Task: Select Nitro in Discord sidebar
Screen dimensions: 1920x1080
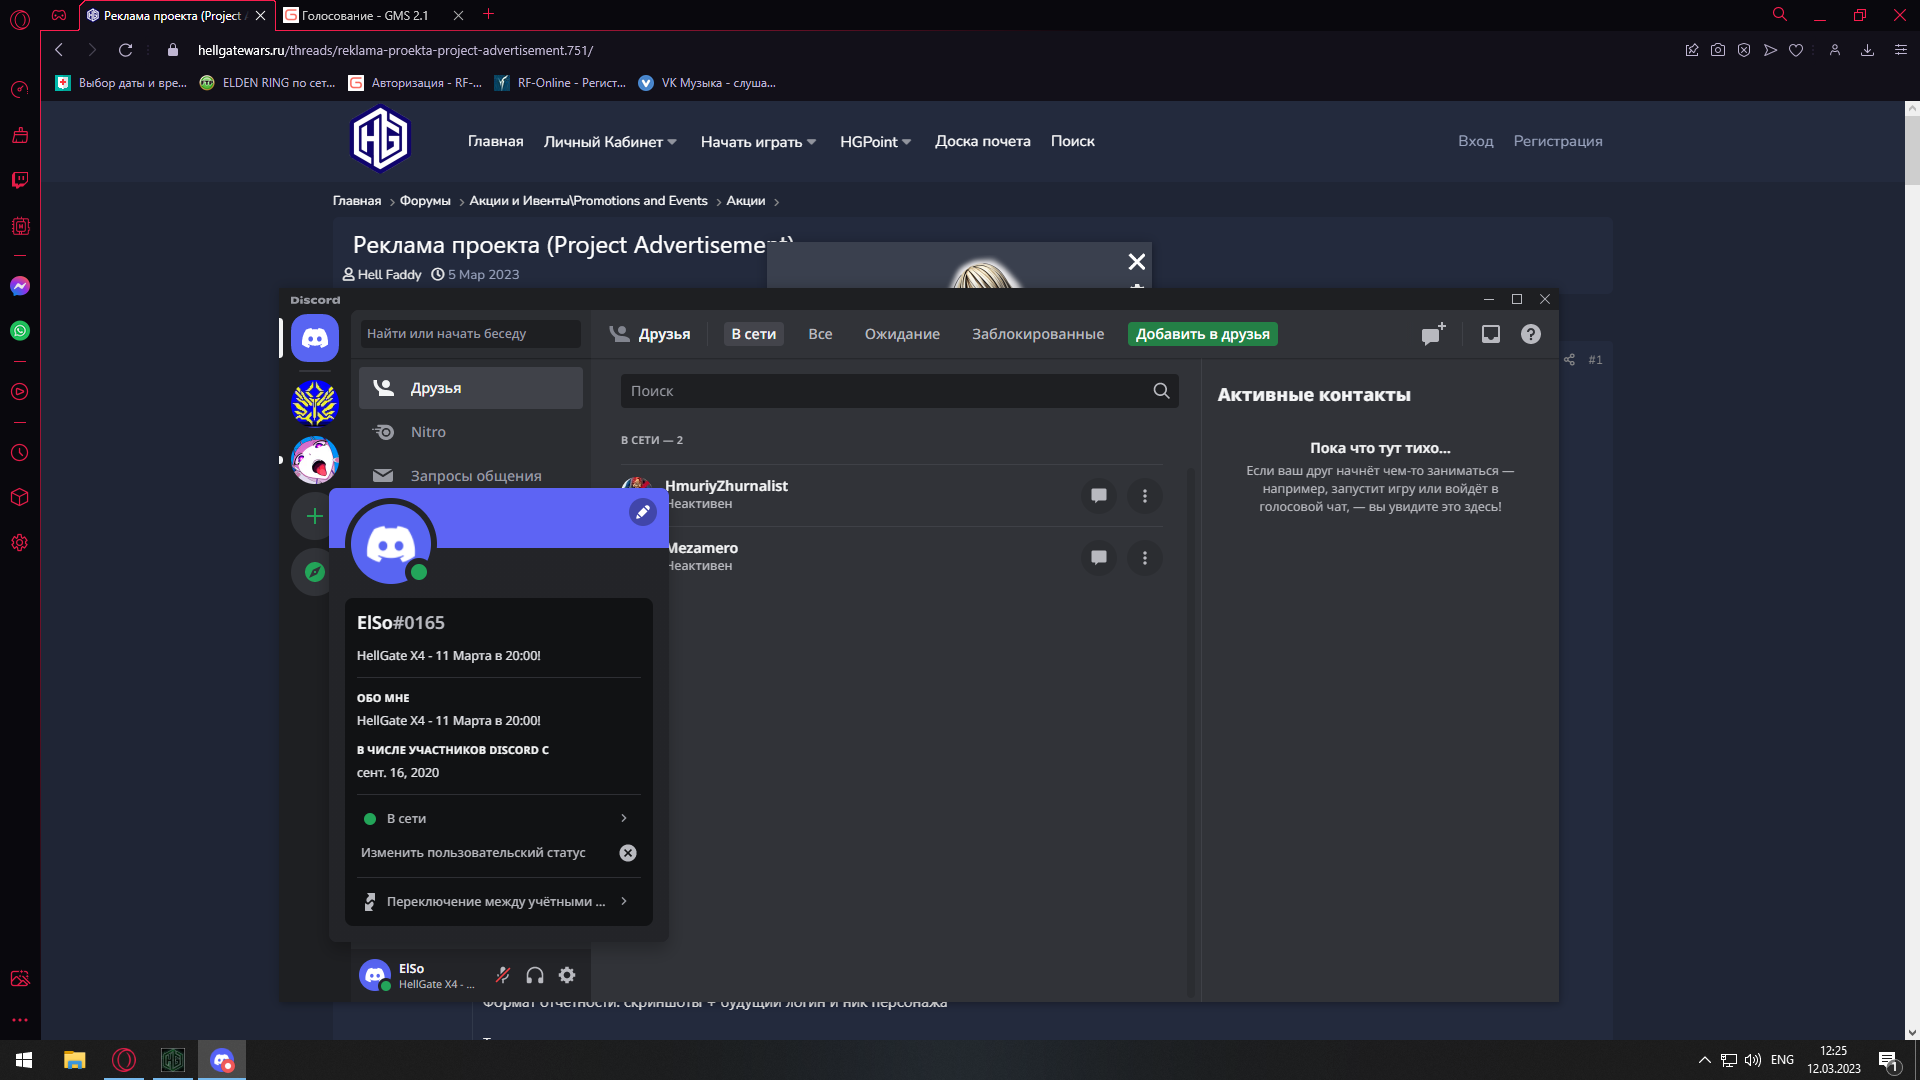Action: [471, 432]
